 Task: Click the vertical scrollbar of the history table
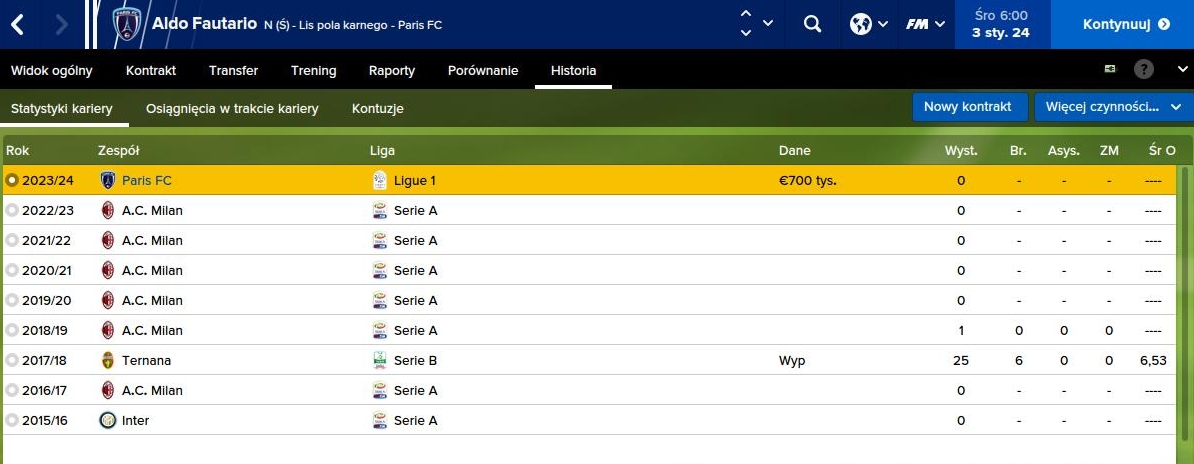pos(1185,300)
